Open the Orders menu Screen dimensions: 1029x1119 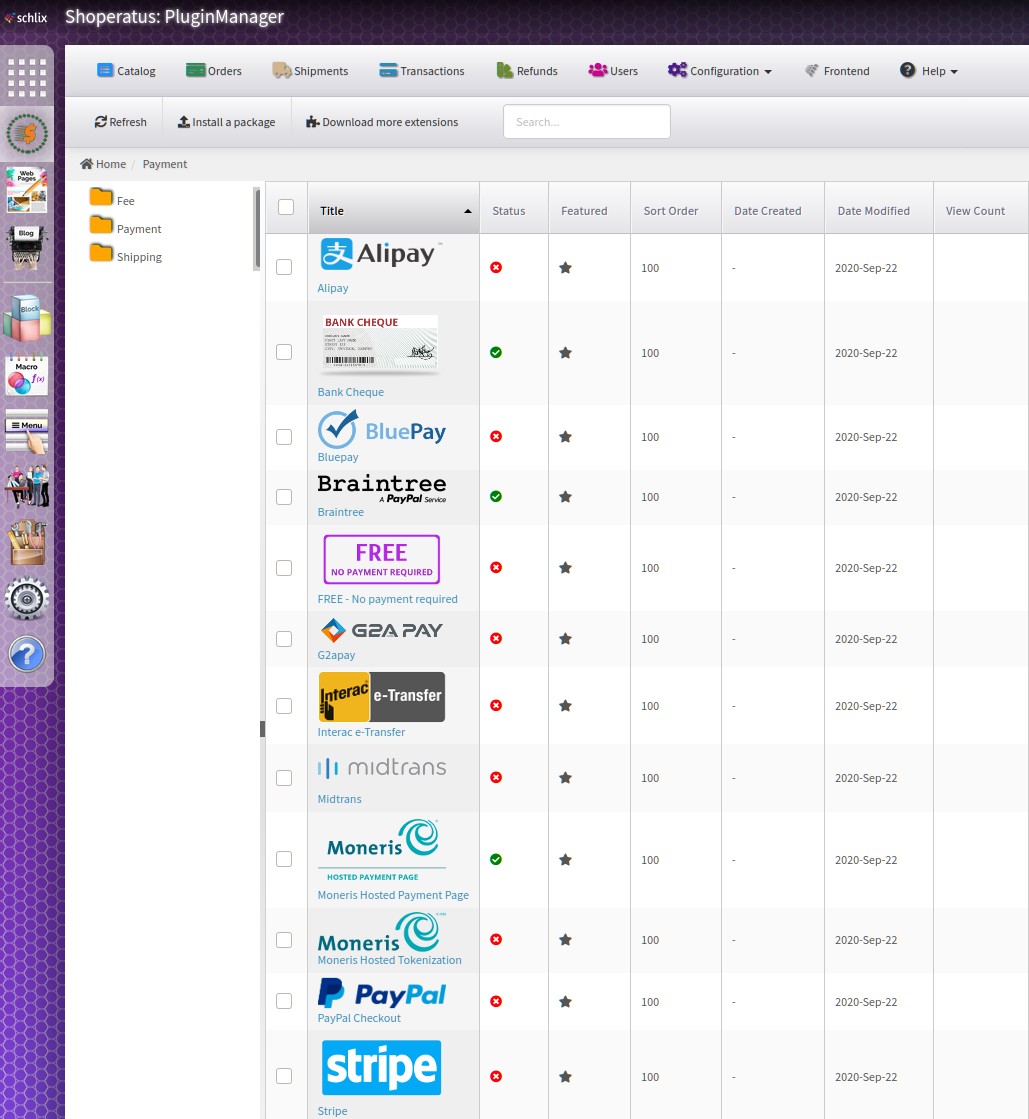coord(213,71)
